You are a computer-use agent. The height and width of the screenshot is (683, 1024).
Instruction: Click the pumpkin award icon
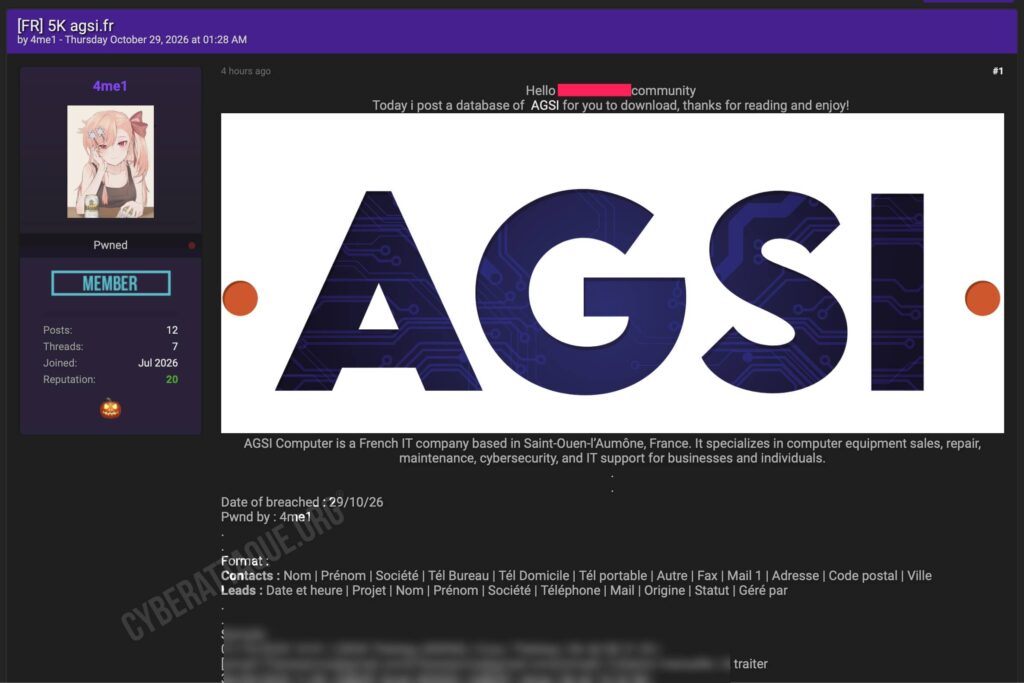(x=110, y=408)
